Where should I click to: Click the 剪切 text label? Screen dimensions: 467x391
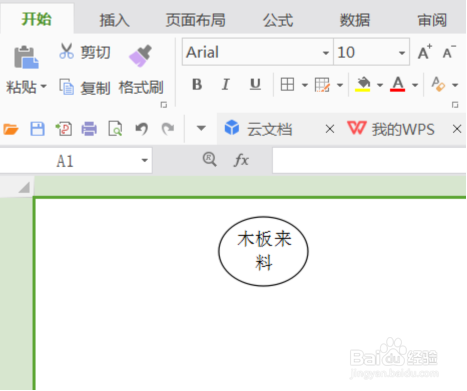tap(95, 52)
